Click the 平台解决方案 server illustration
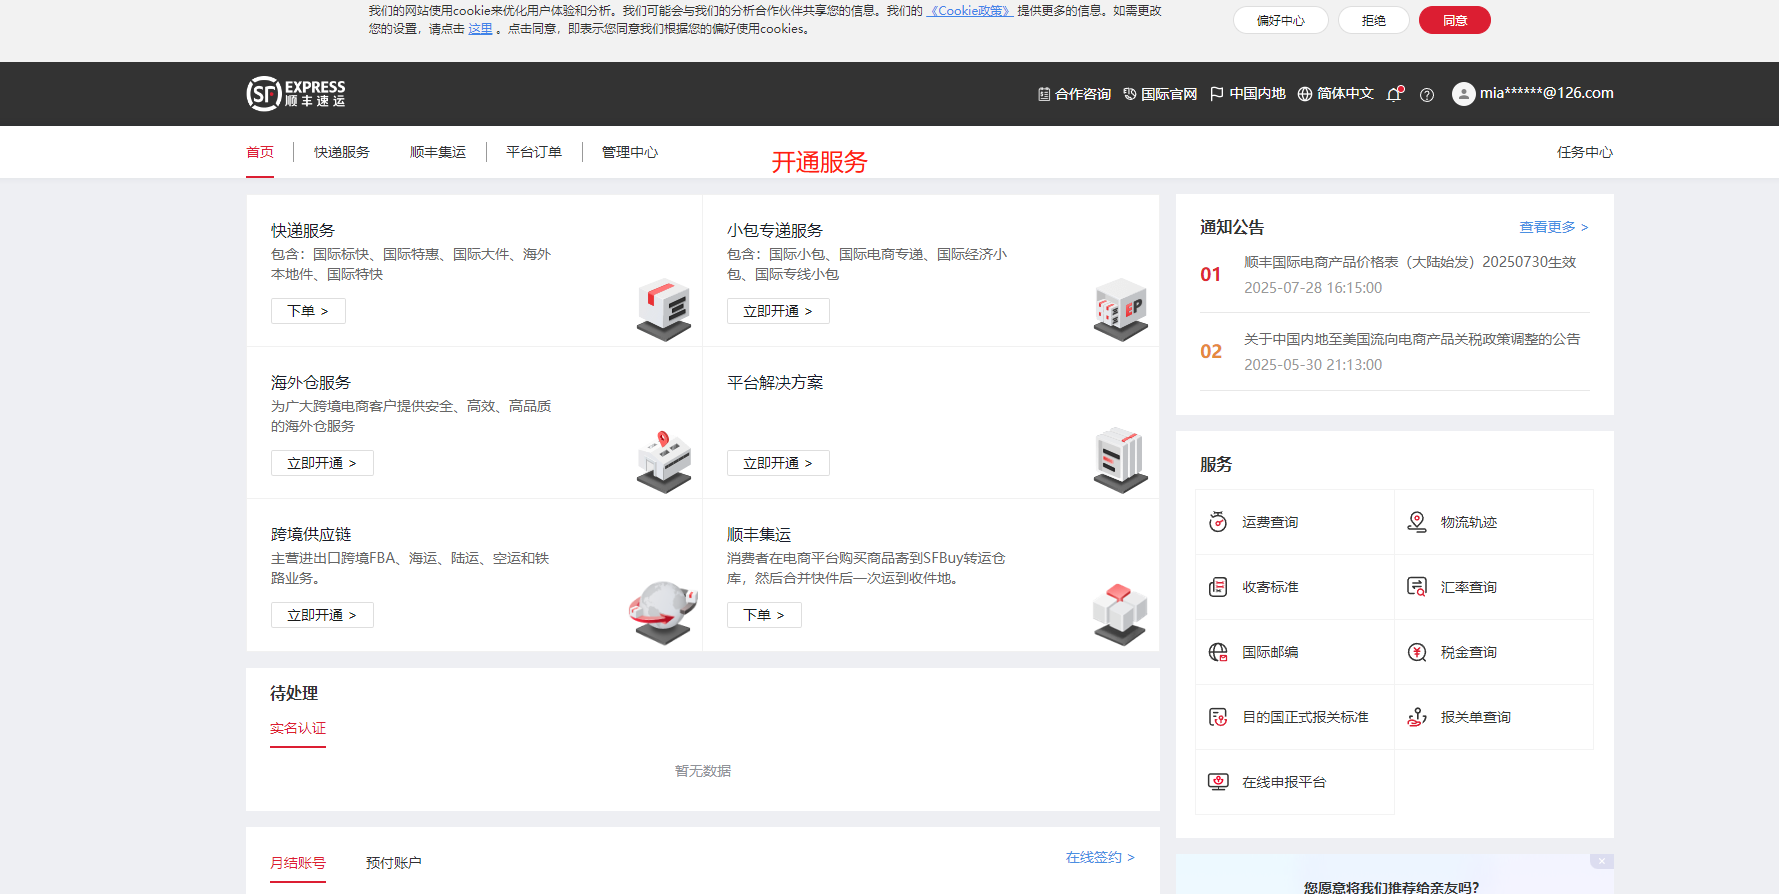 coord(1120,460)
